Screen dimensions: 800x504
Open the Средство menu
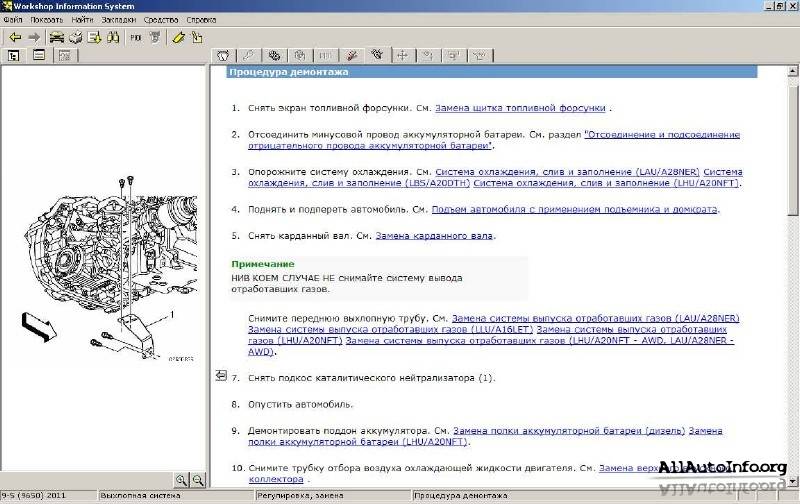[161, 20]
